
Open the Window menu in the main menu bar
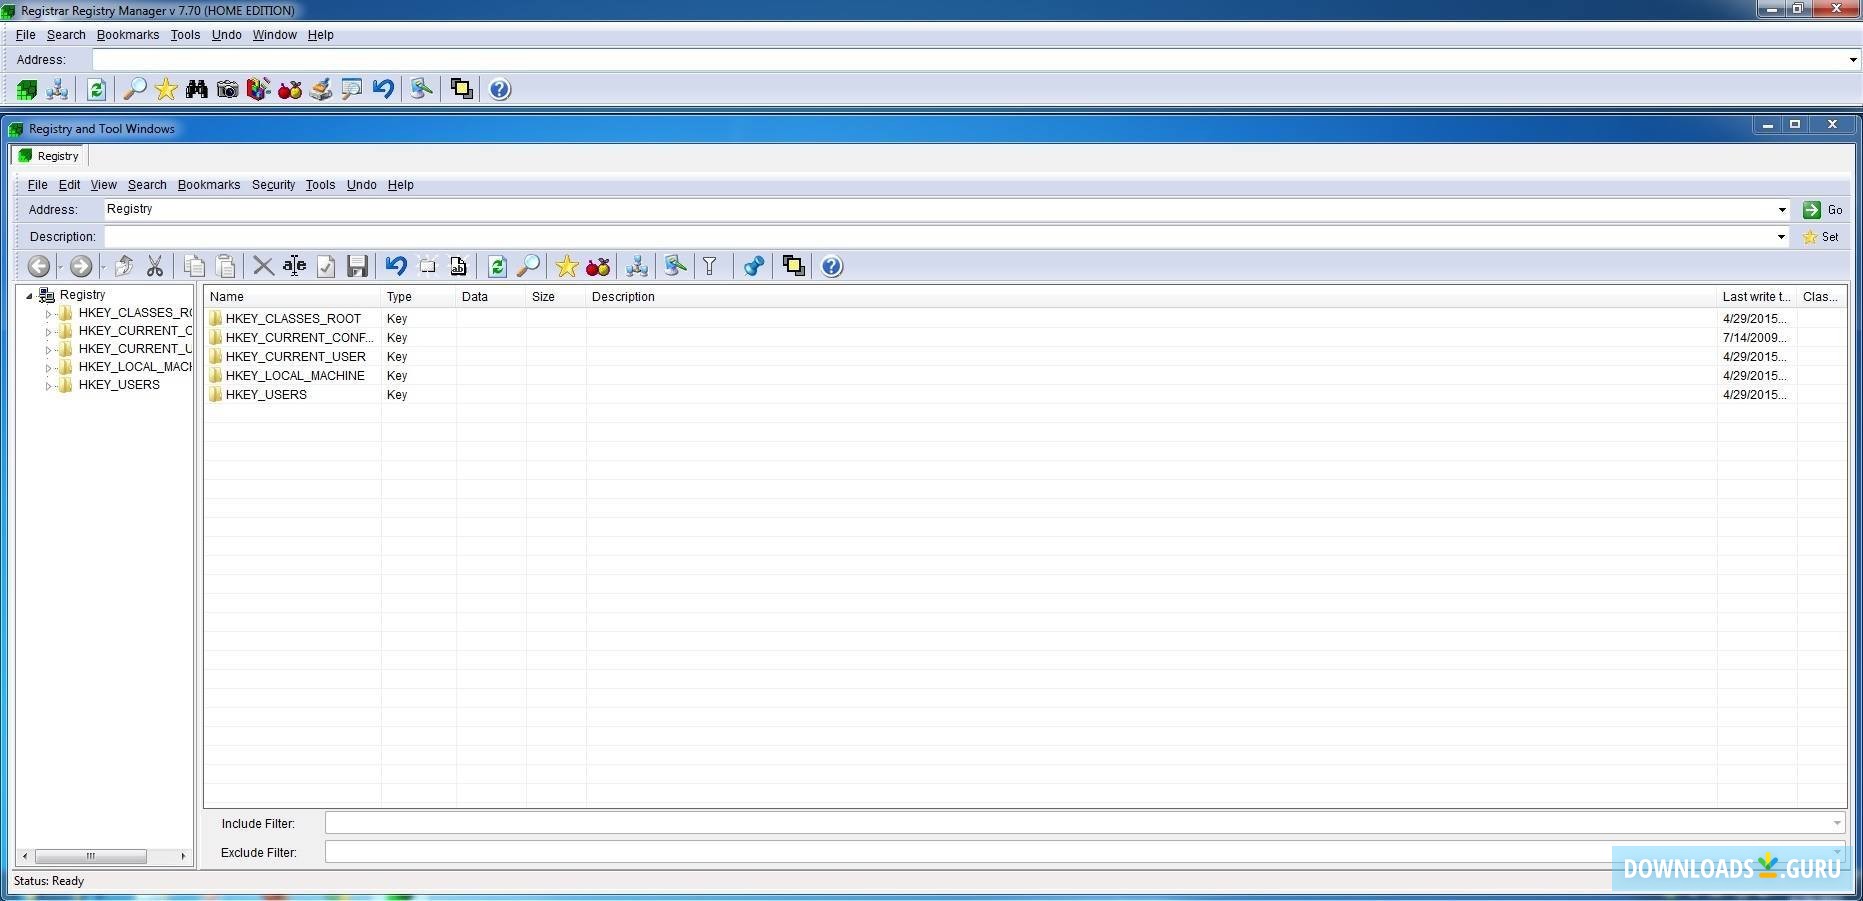click(274, 35)
